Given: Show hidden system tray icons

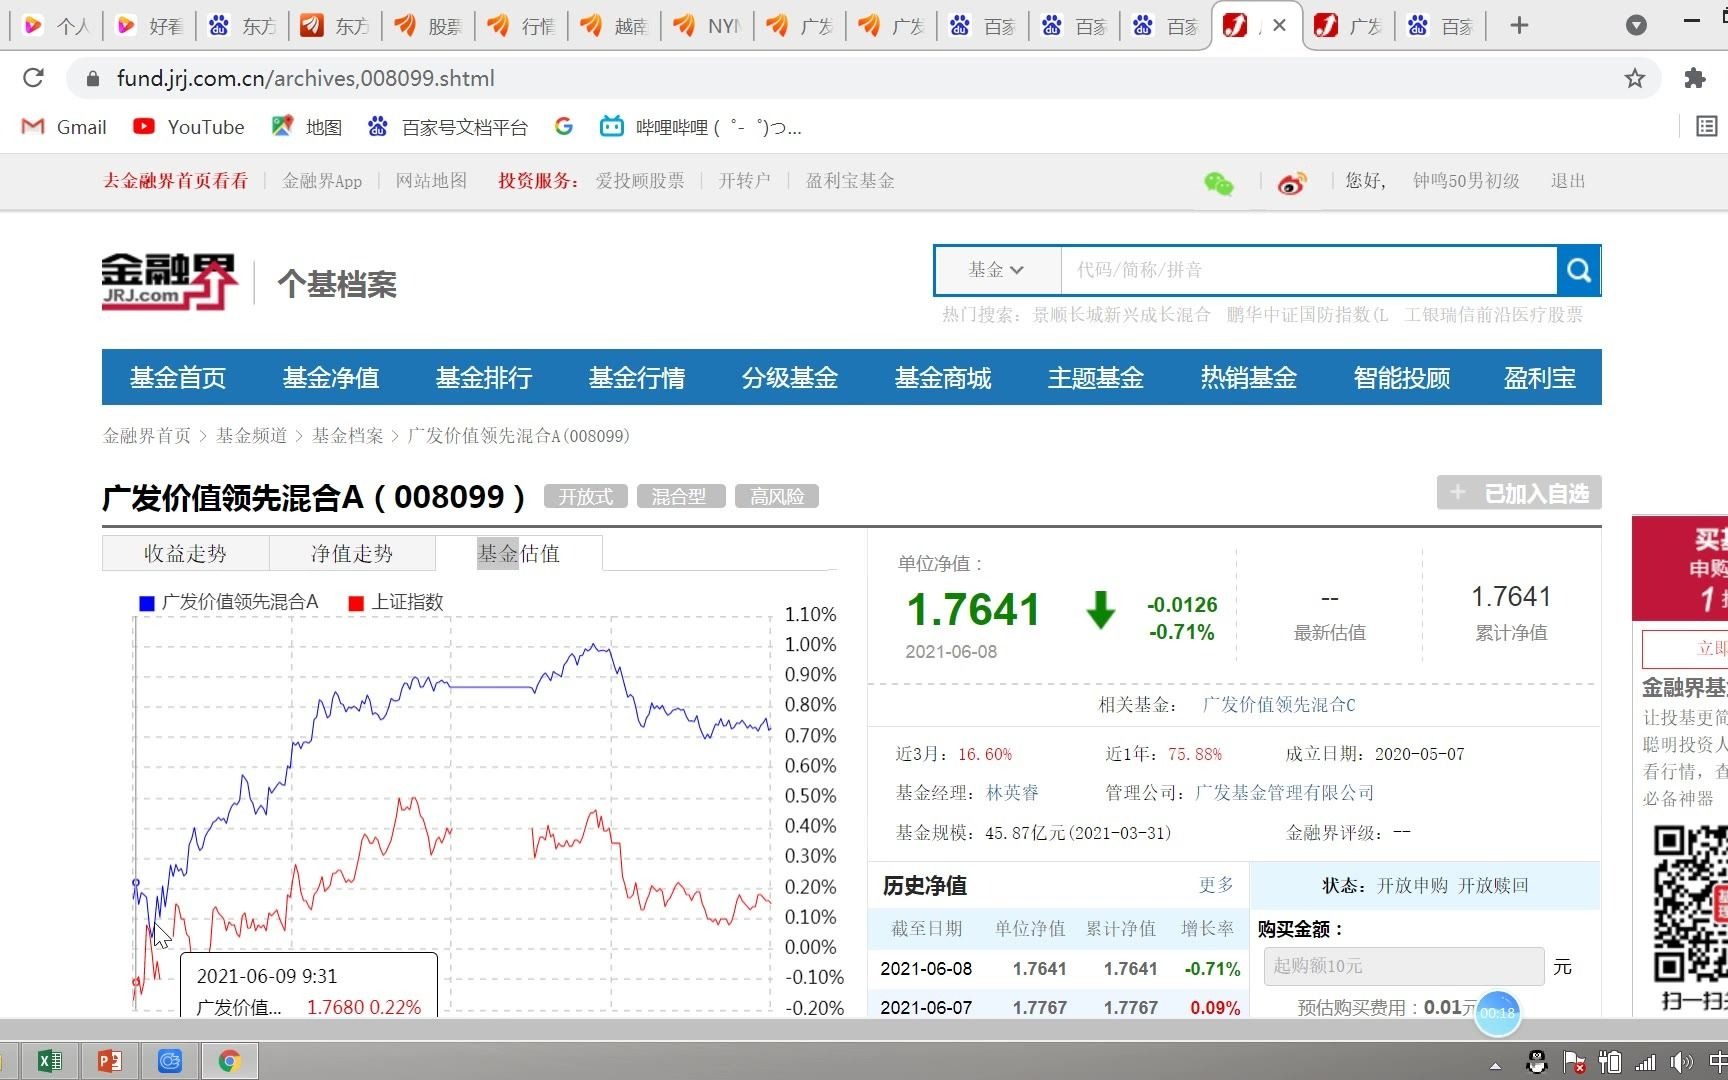Looking at the screenshot, I should pyautogui.click(x=1495, y=1065).
